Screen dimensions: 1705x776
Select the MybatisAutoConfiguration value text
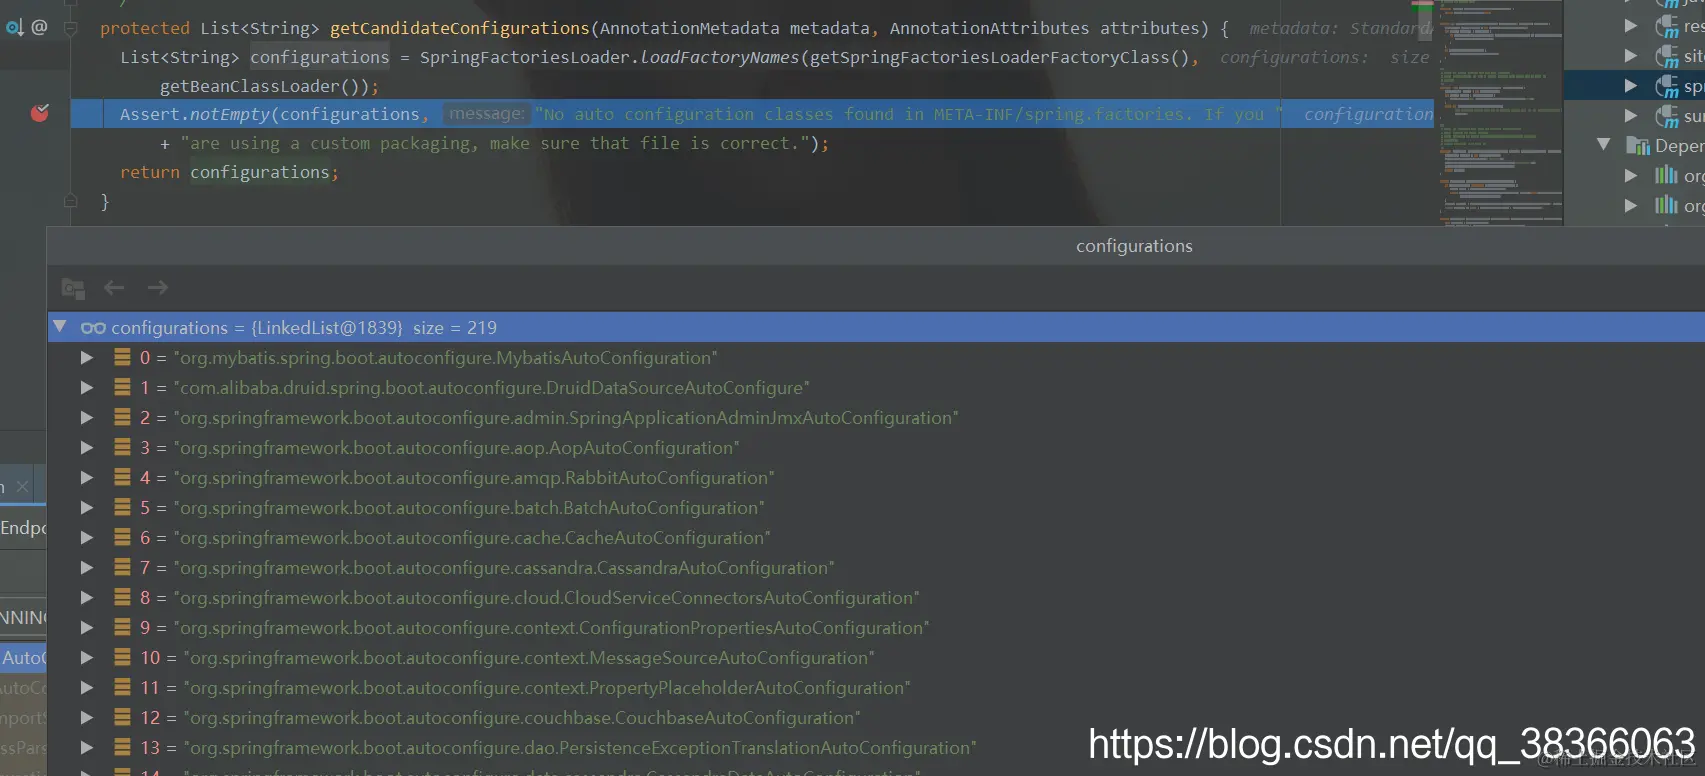point(446,358)
